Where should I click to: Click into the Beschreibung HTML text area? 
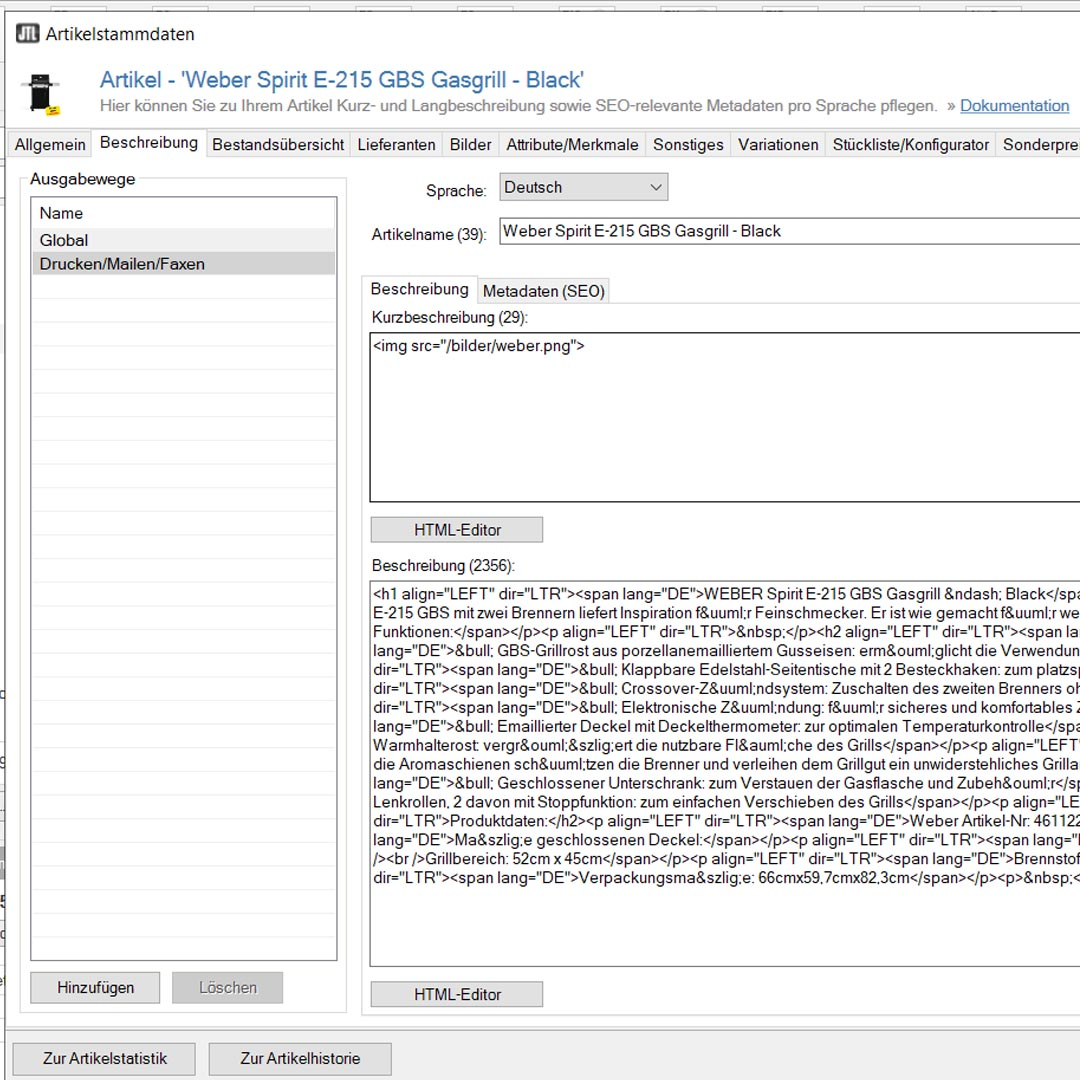point(725,773)
